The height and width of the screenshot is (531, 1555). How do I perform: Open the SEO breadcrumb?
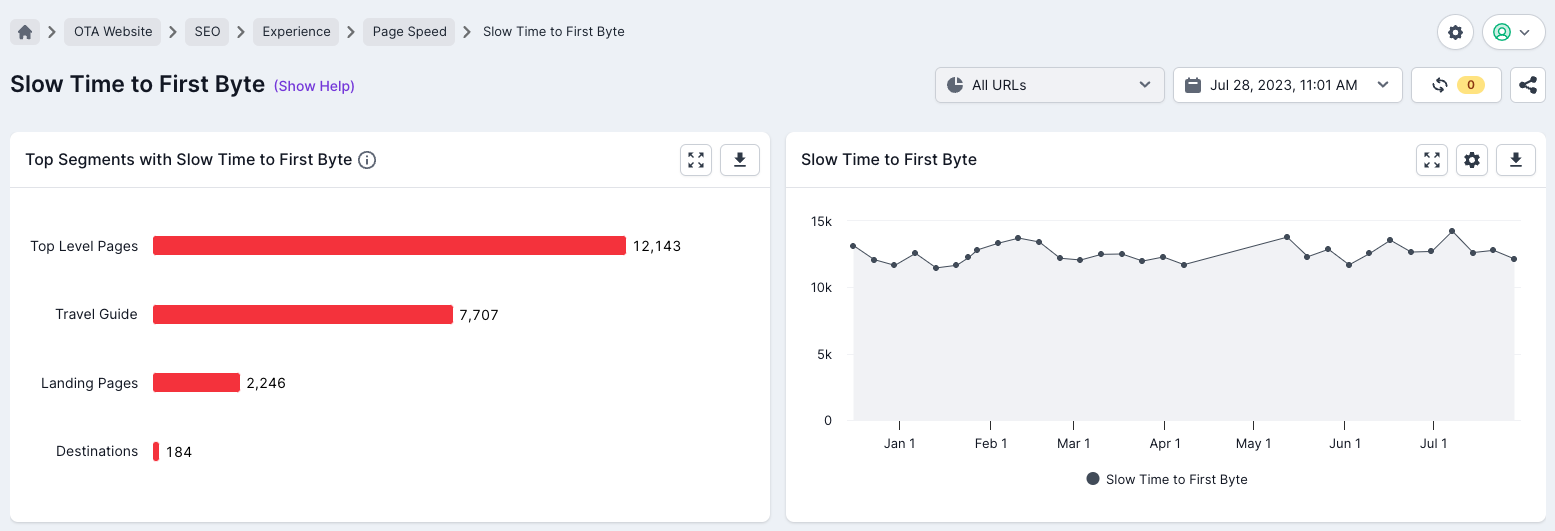pos(207,32)
